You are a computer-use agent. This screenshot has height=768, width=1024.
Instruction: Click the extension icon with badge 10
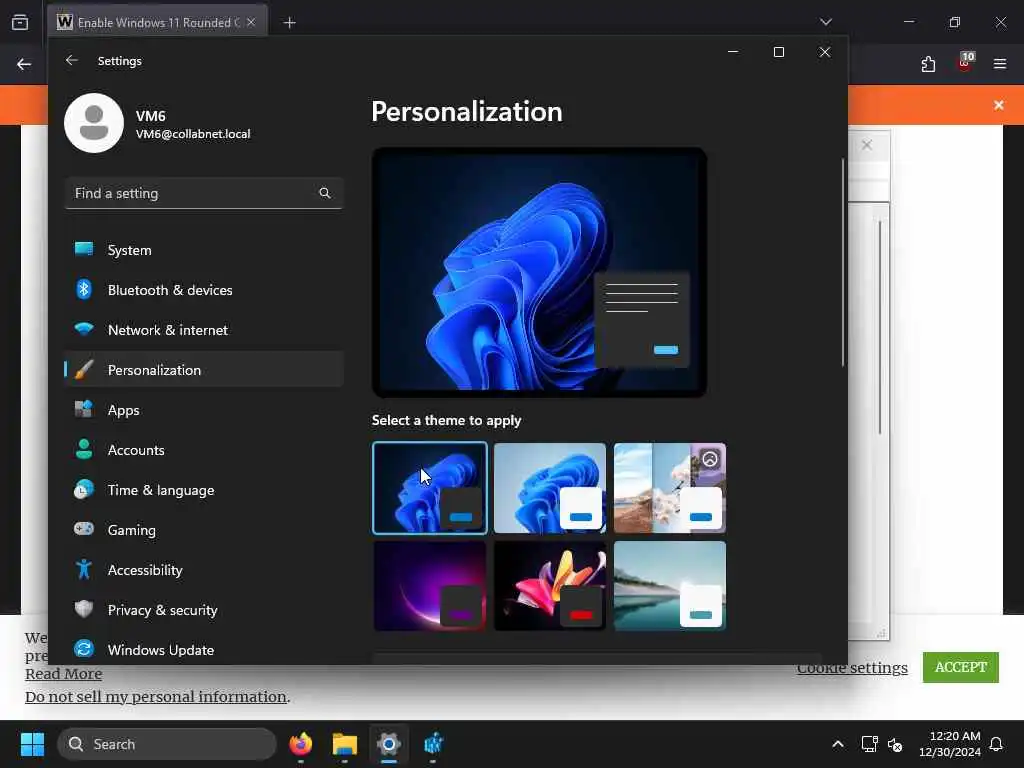click(965, 63)
